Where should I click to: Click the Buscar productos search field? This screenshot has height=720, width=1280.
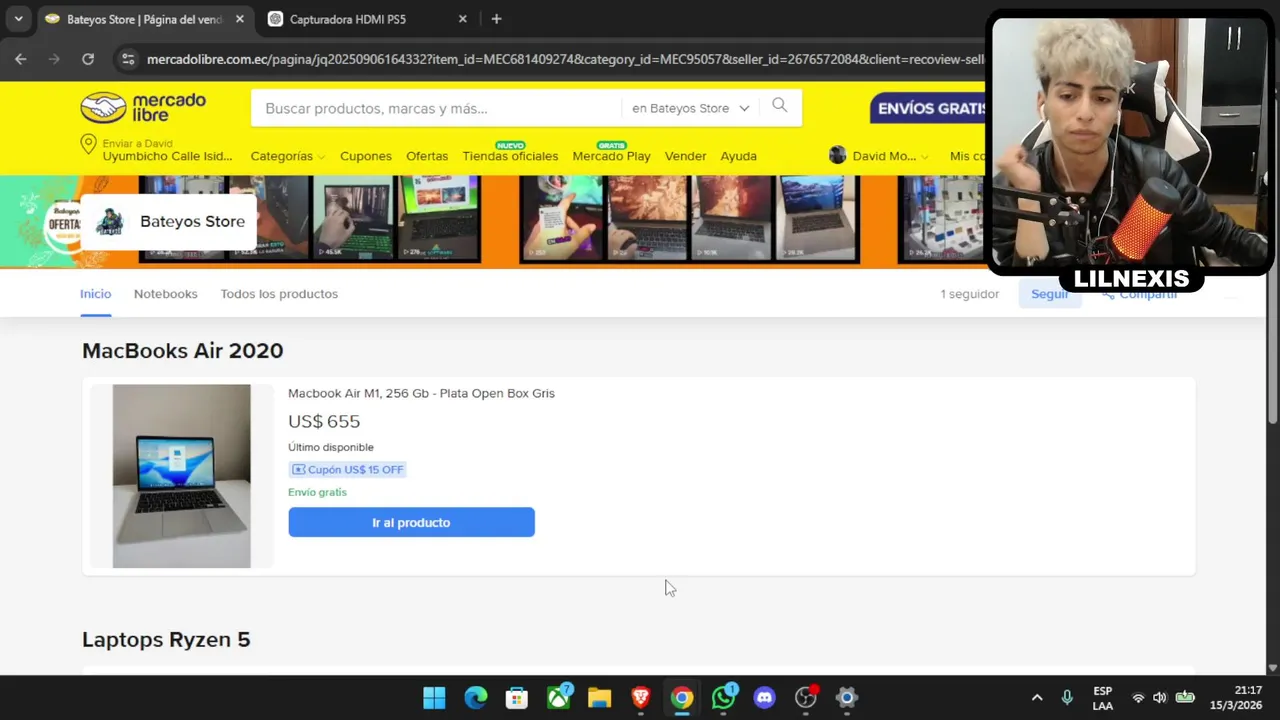tap(435, 108)
